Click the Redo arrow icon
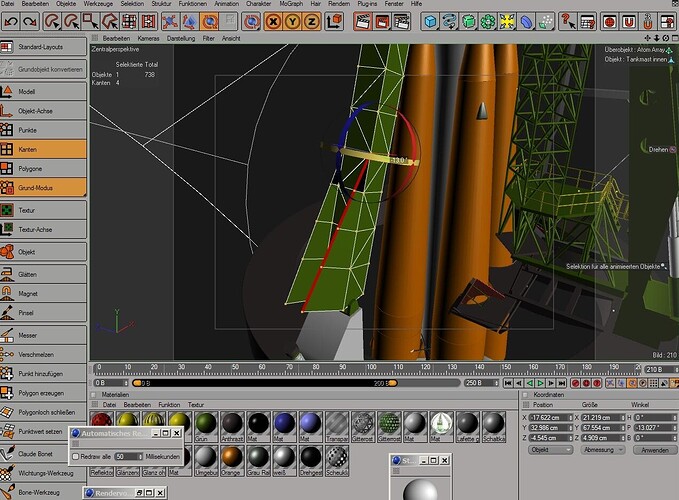The width and height of the screenshot is (679, 500). (30, 21)
